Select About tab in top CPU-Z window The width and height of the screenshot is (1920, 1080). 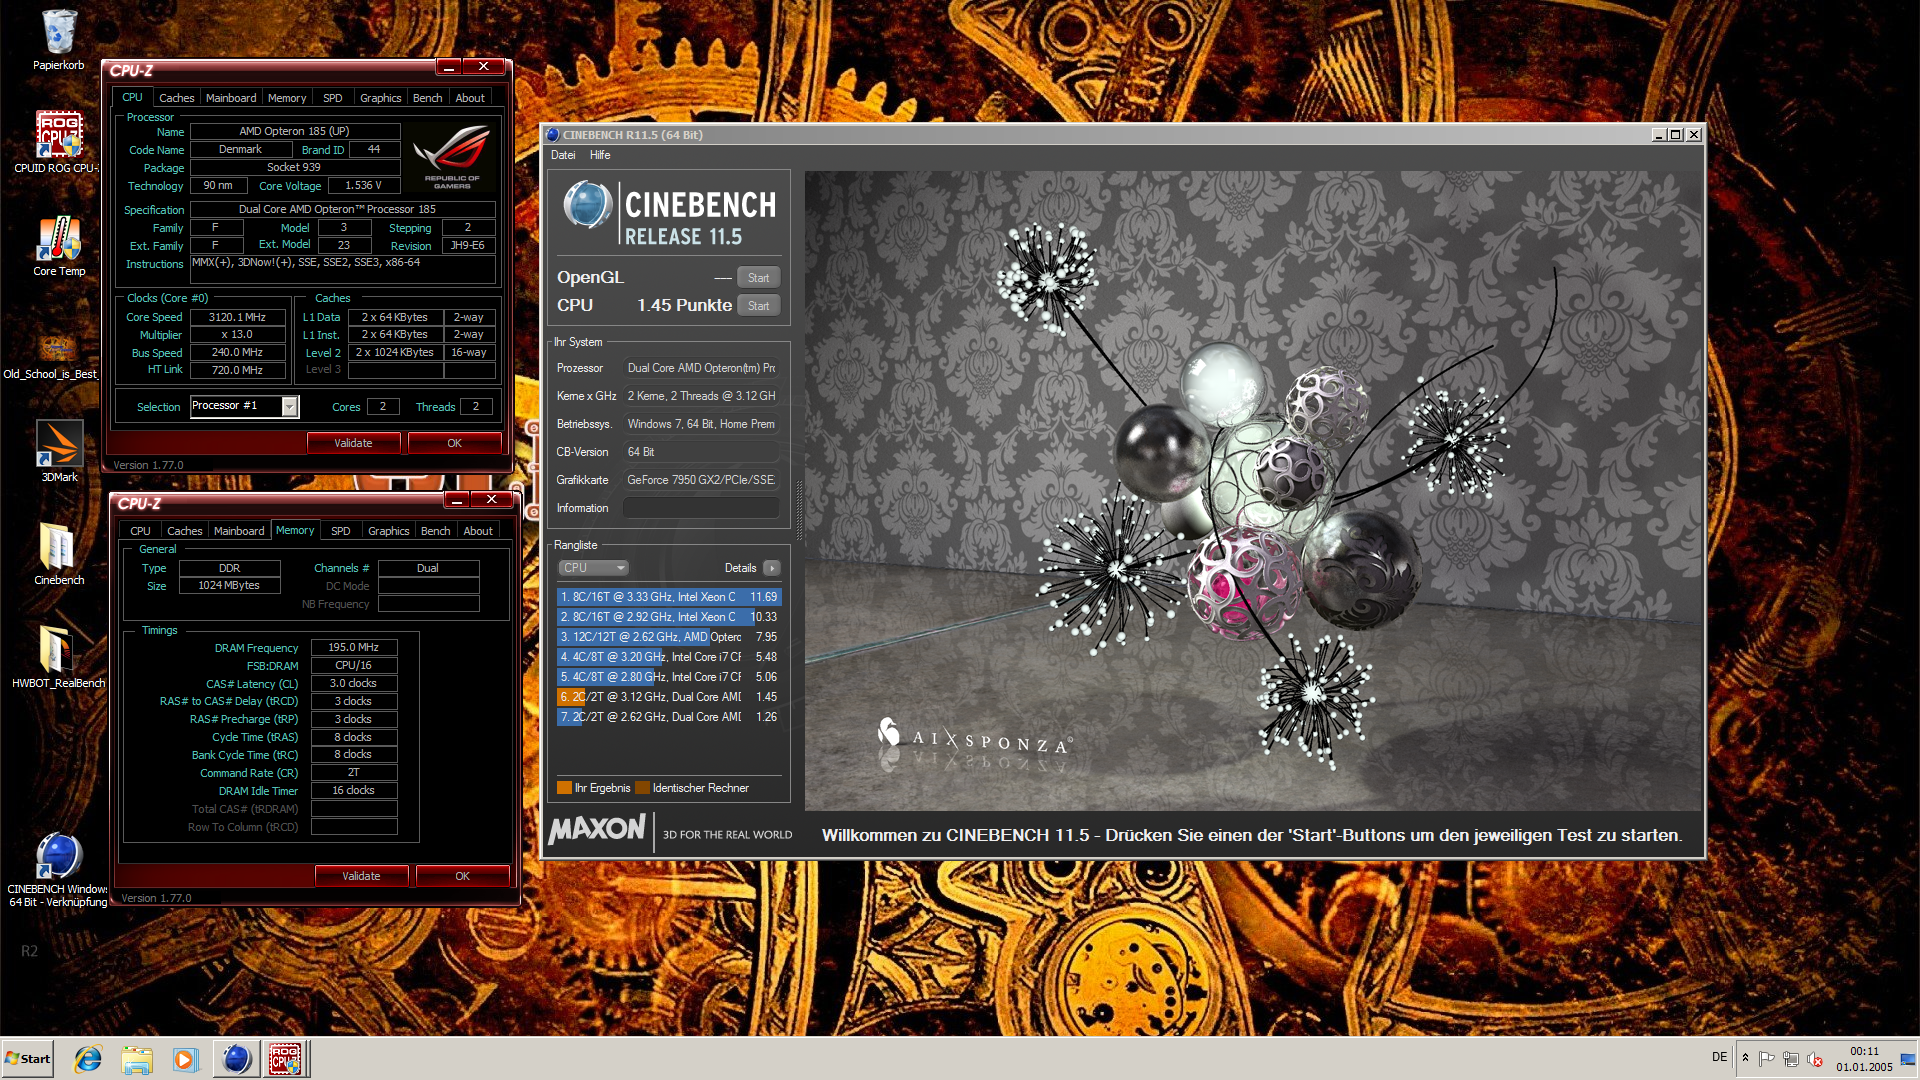click(470, 98)
